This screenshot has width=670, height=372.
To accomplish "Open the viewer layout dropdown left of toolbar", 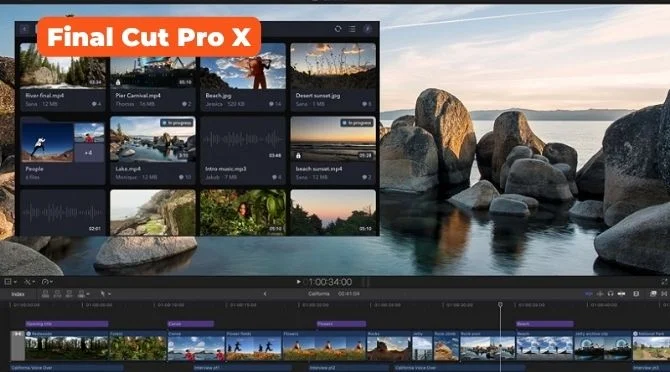I will point(10,282).
